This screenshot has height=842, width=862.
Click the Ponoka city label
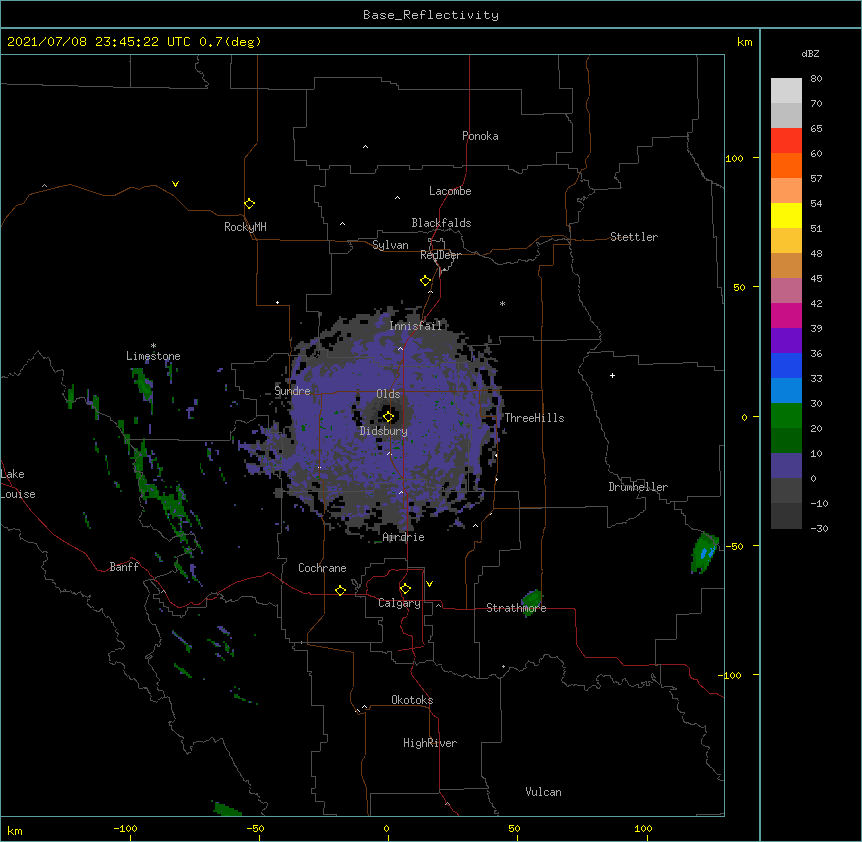(480, 136)
